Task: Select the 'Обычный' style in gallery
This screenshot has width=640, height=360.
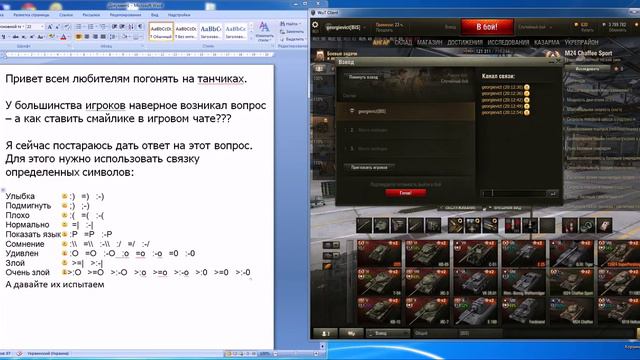Action: [161, 31]
